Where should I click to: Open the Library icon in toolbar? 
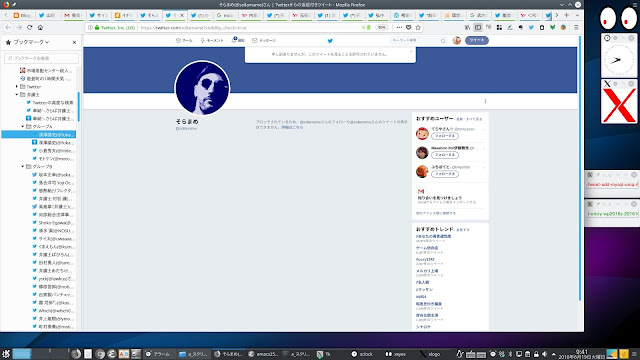click(x=467, y=27)
